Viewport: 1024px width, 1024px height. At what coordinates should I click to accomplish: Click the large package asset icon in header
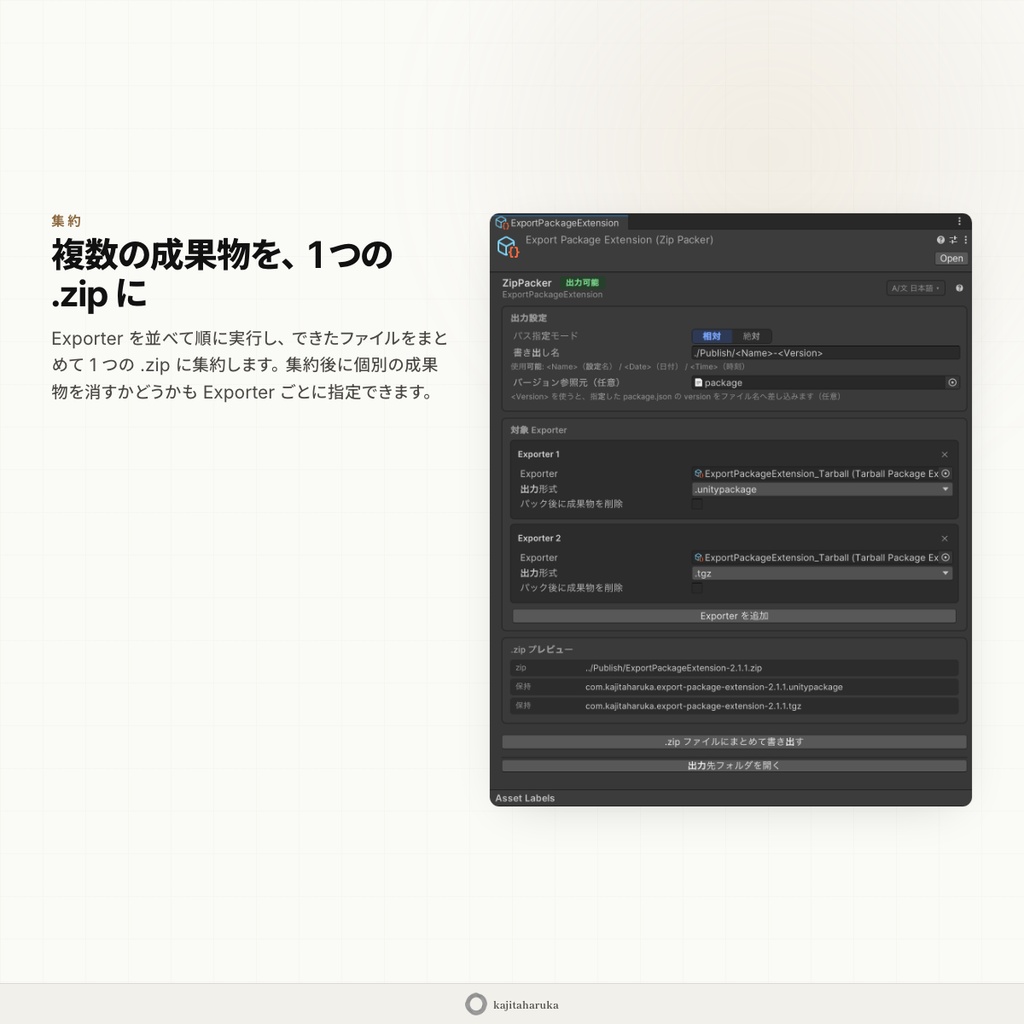point(508,247)
